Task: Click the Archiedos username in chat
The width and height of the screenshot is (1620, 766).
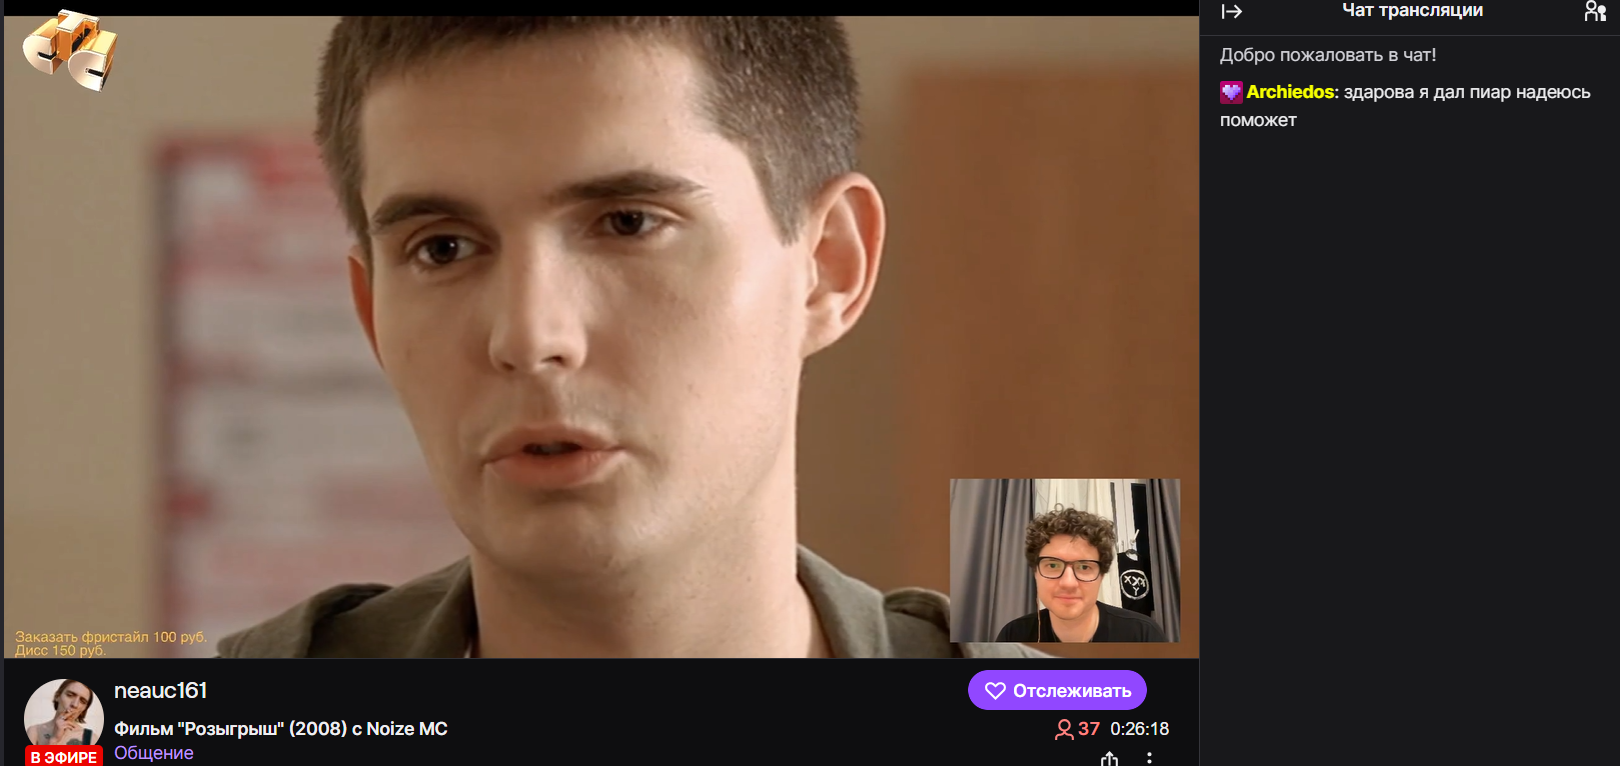Action: (x=1290, y=92)
